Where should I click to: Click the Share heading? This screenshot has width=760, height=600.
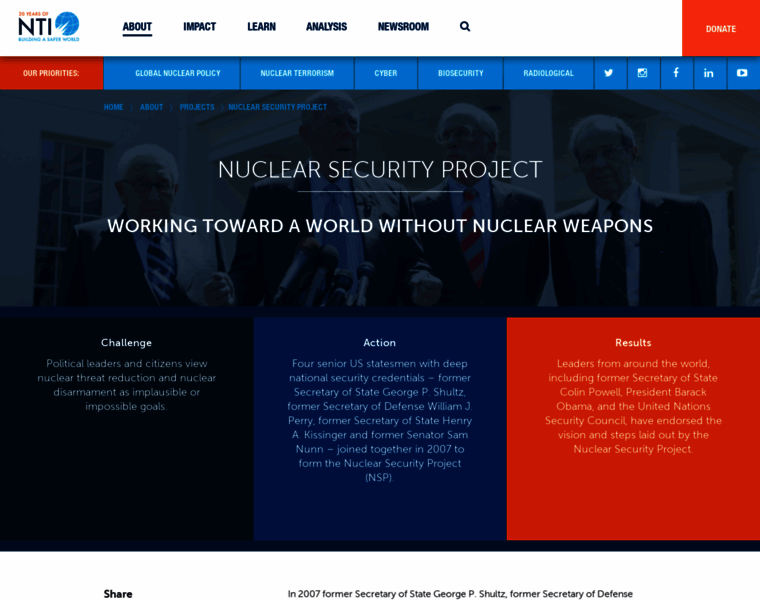pyautogui.click(x=118, y=594)
